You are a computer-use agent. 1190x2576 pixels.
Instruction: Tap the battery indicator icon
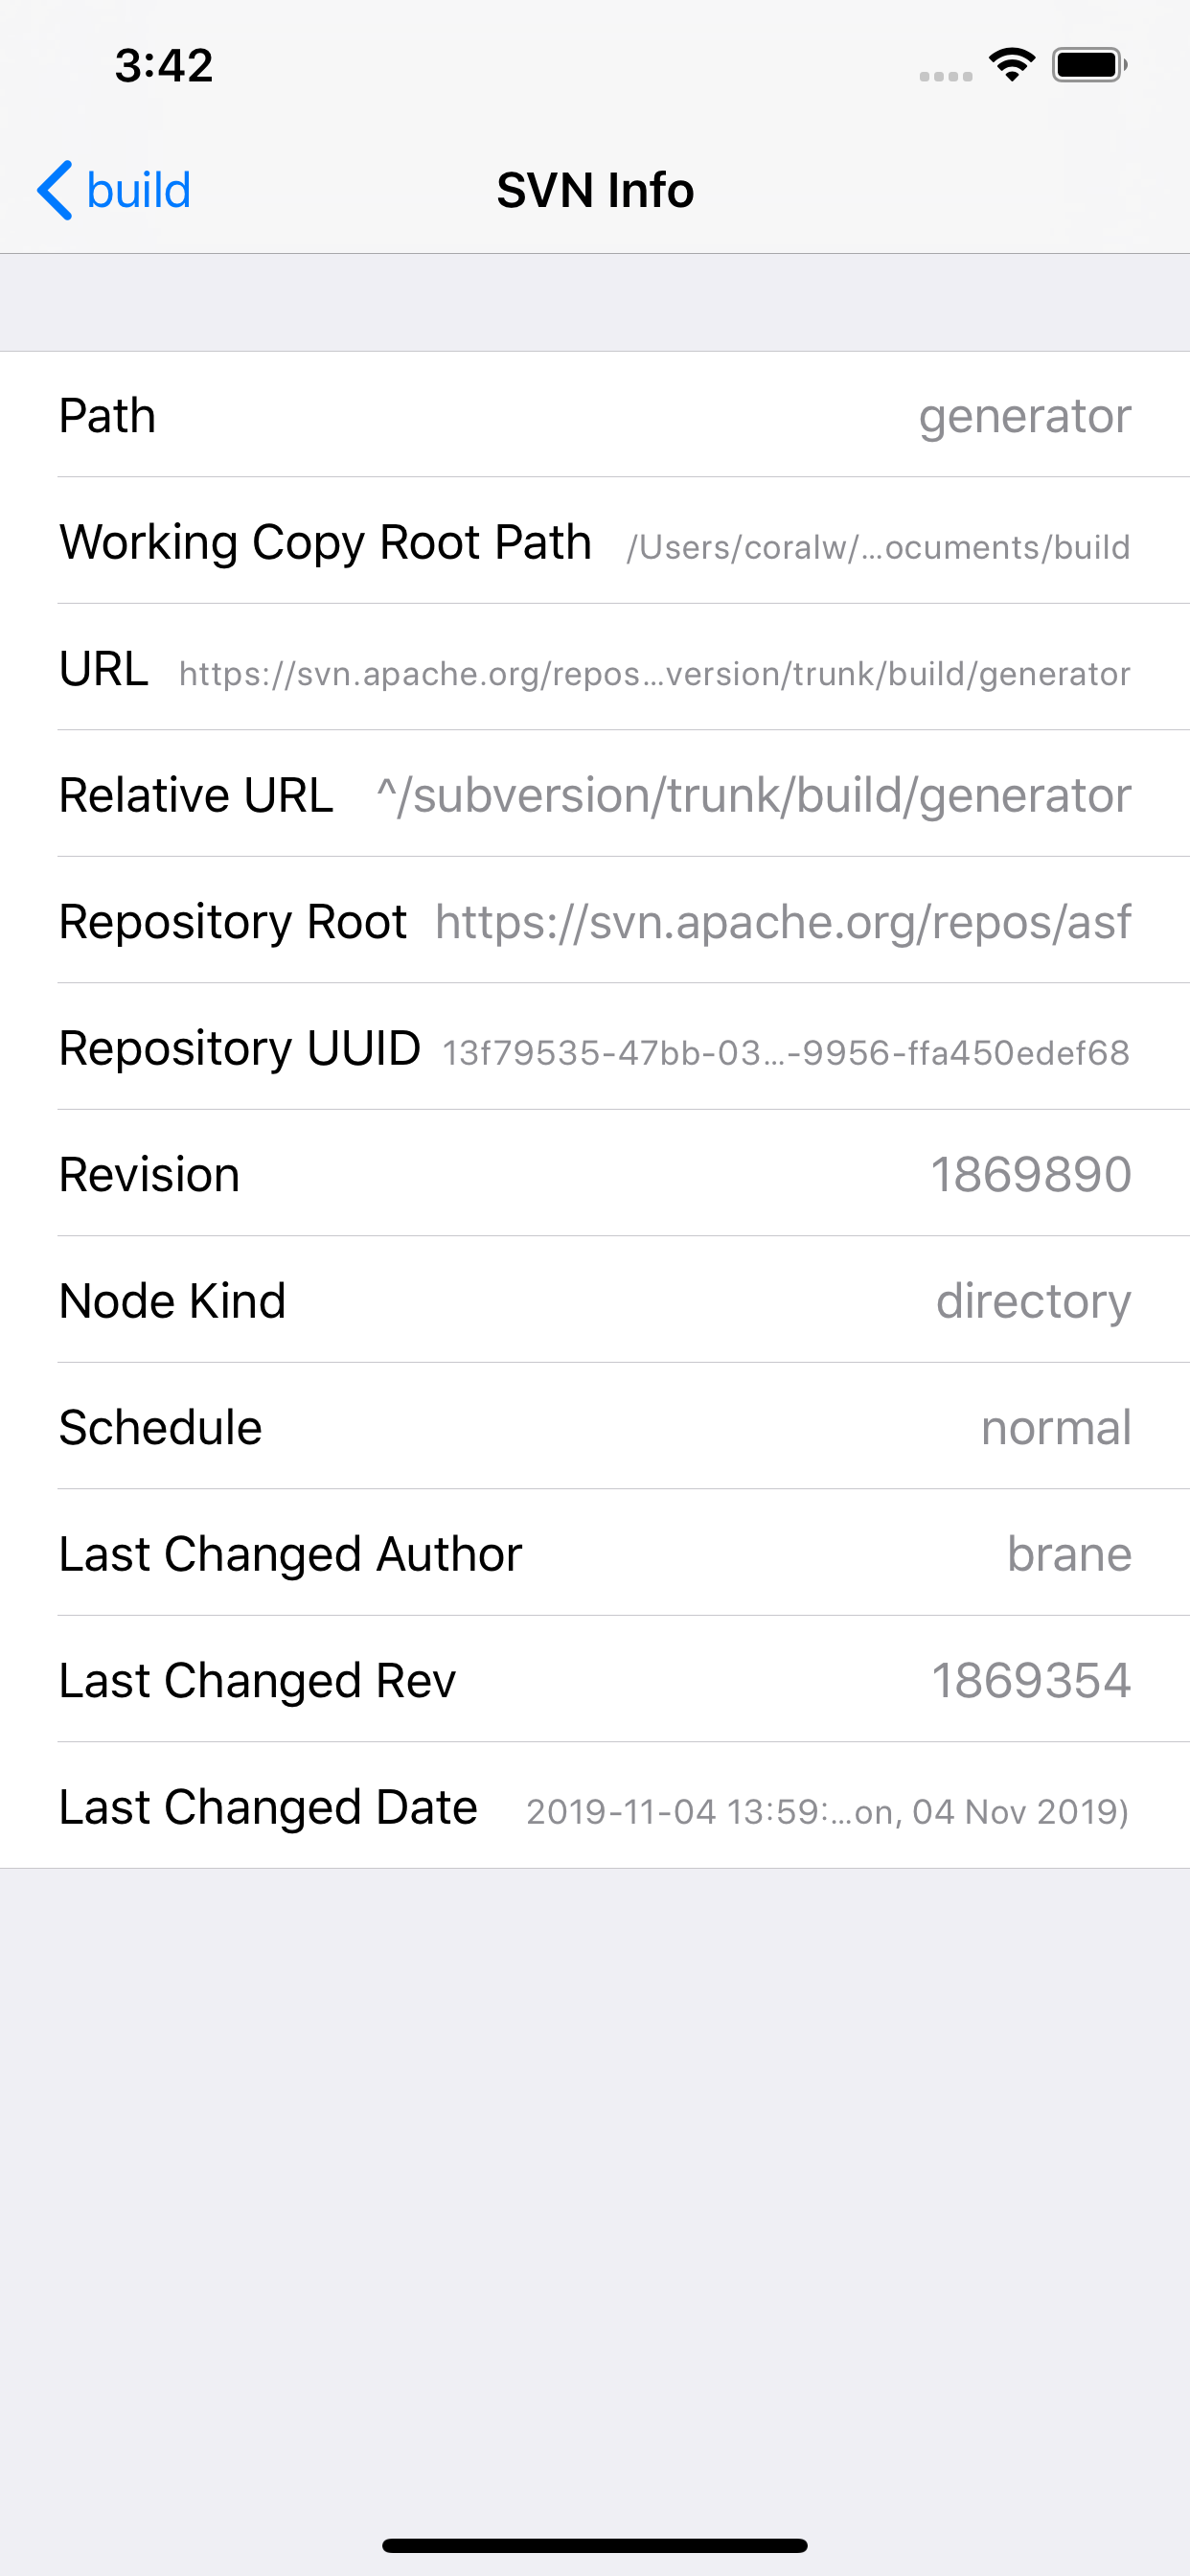coord(1089,65)
